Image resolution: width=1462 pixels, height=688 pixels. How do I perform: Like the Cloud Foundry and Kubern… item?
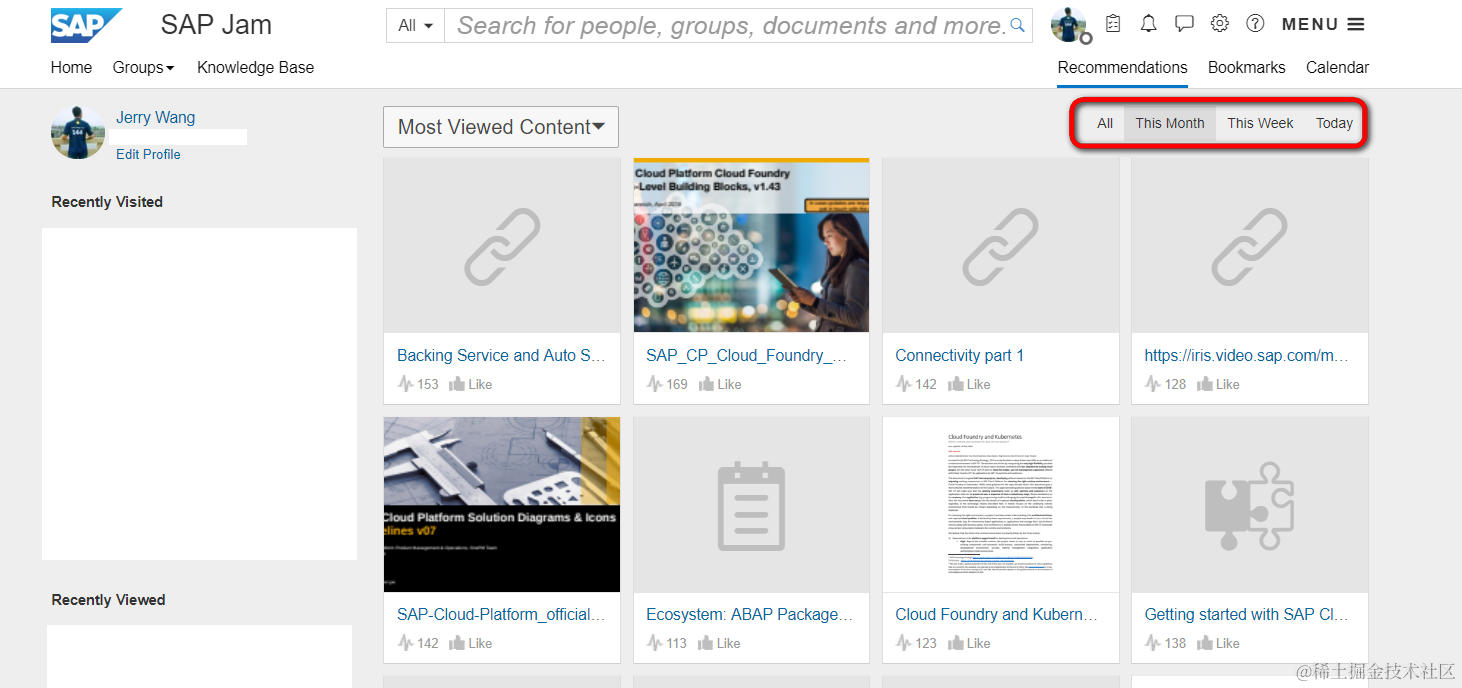coord(969,643)
